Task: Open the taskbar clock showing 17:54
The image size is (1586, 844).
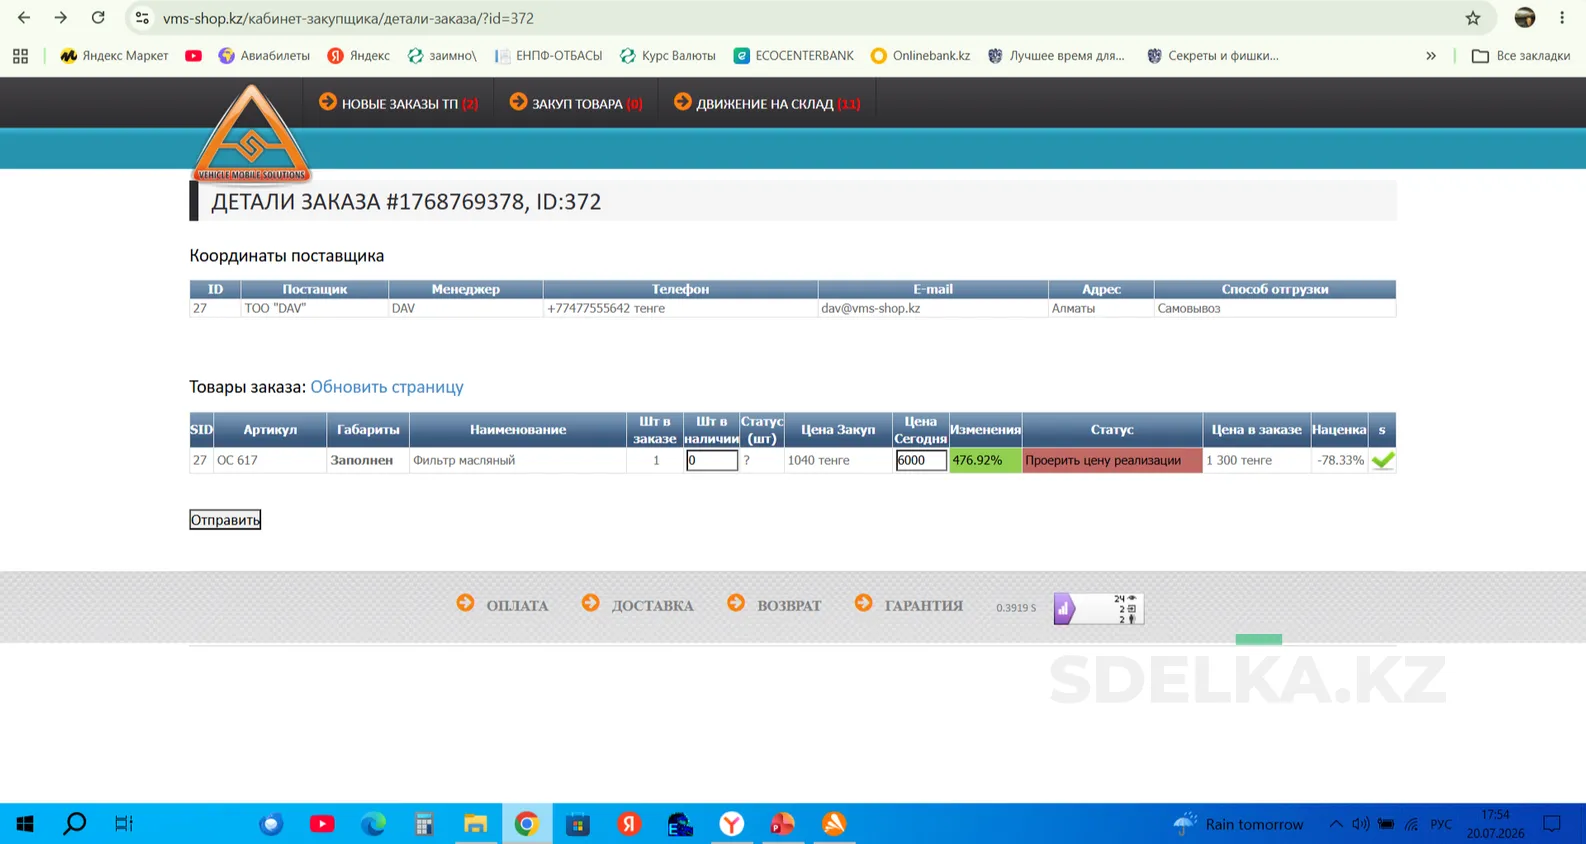Action: pos(1495,824)
